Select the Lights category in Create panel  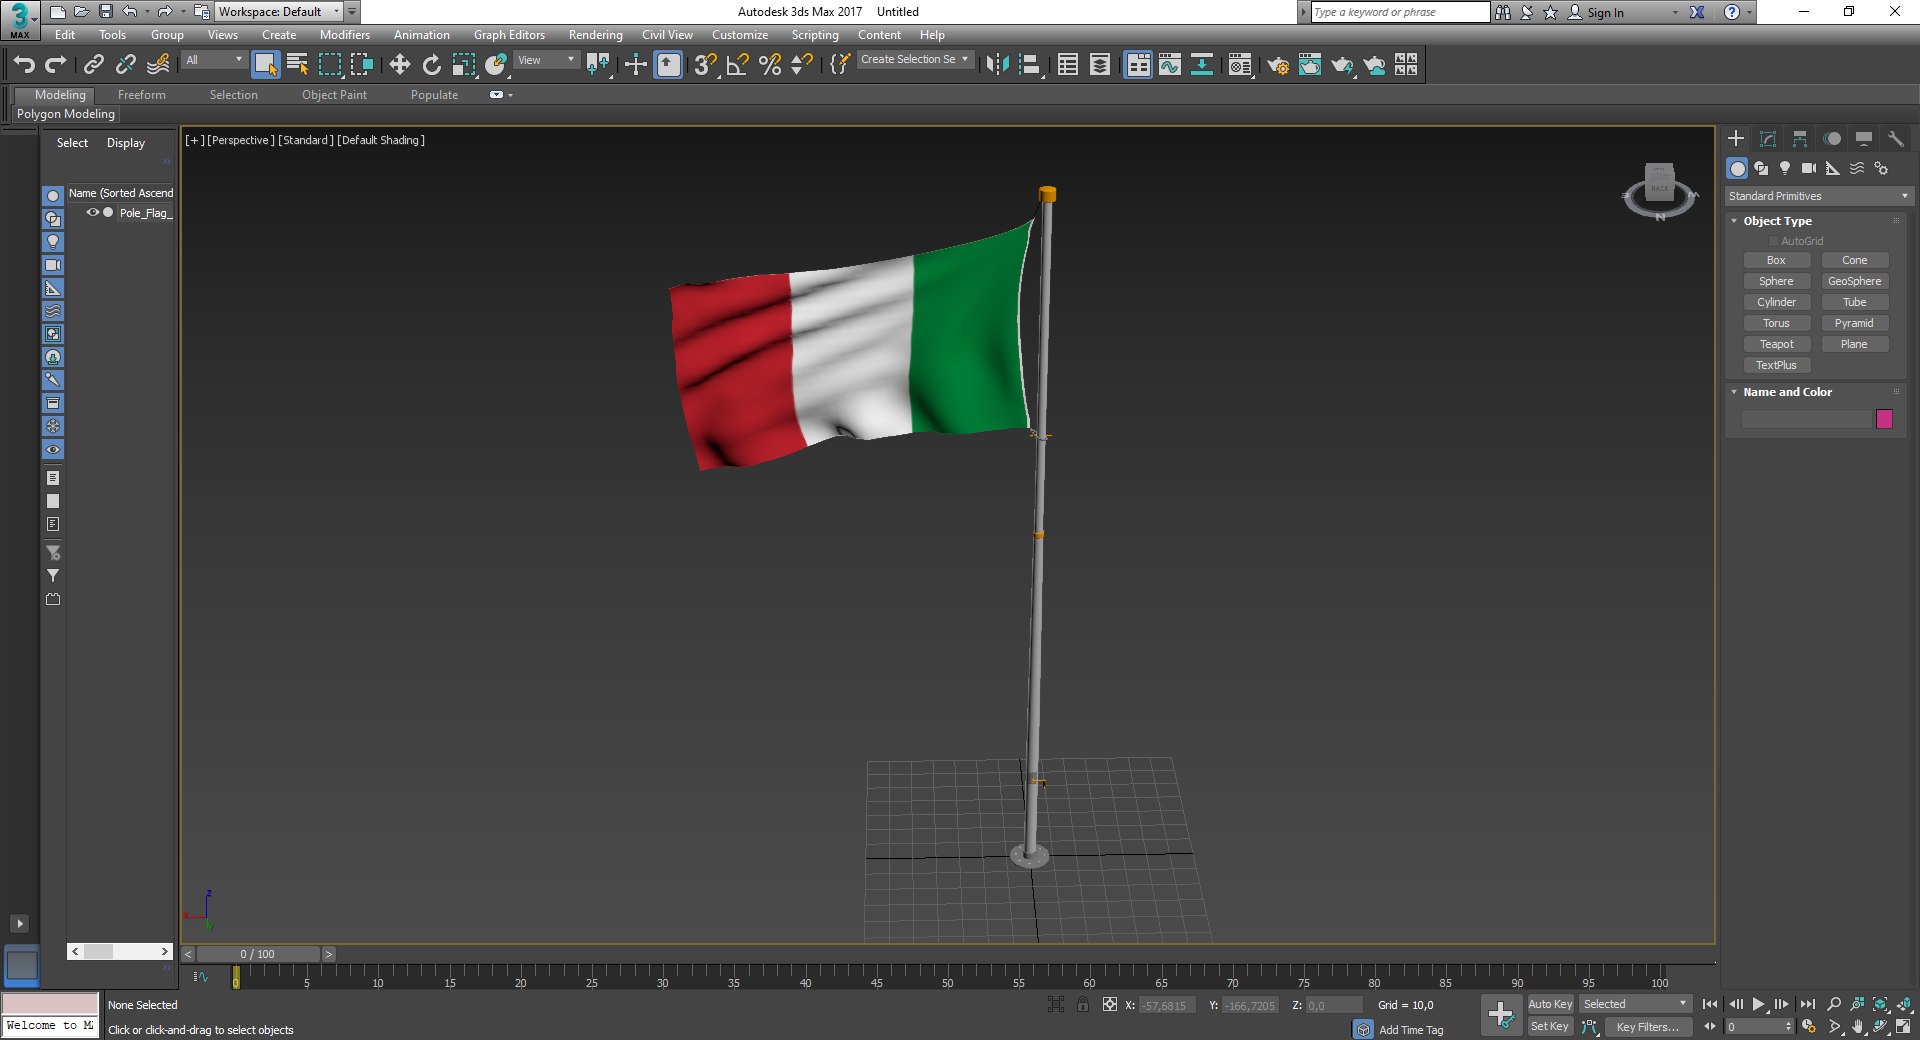coord(1785,168)
